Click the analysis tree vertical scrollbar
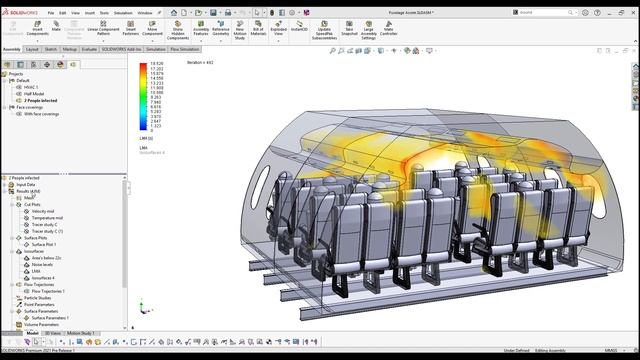Viewport: 640px width, 360px height. point(124,233)
